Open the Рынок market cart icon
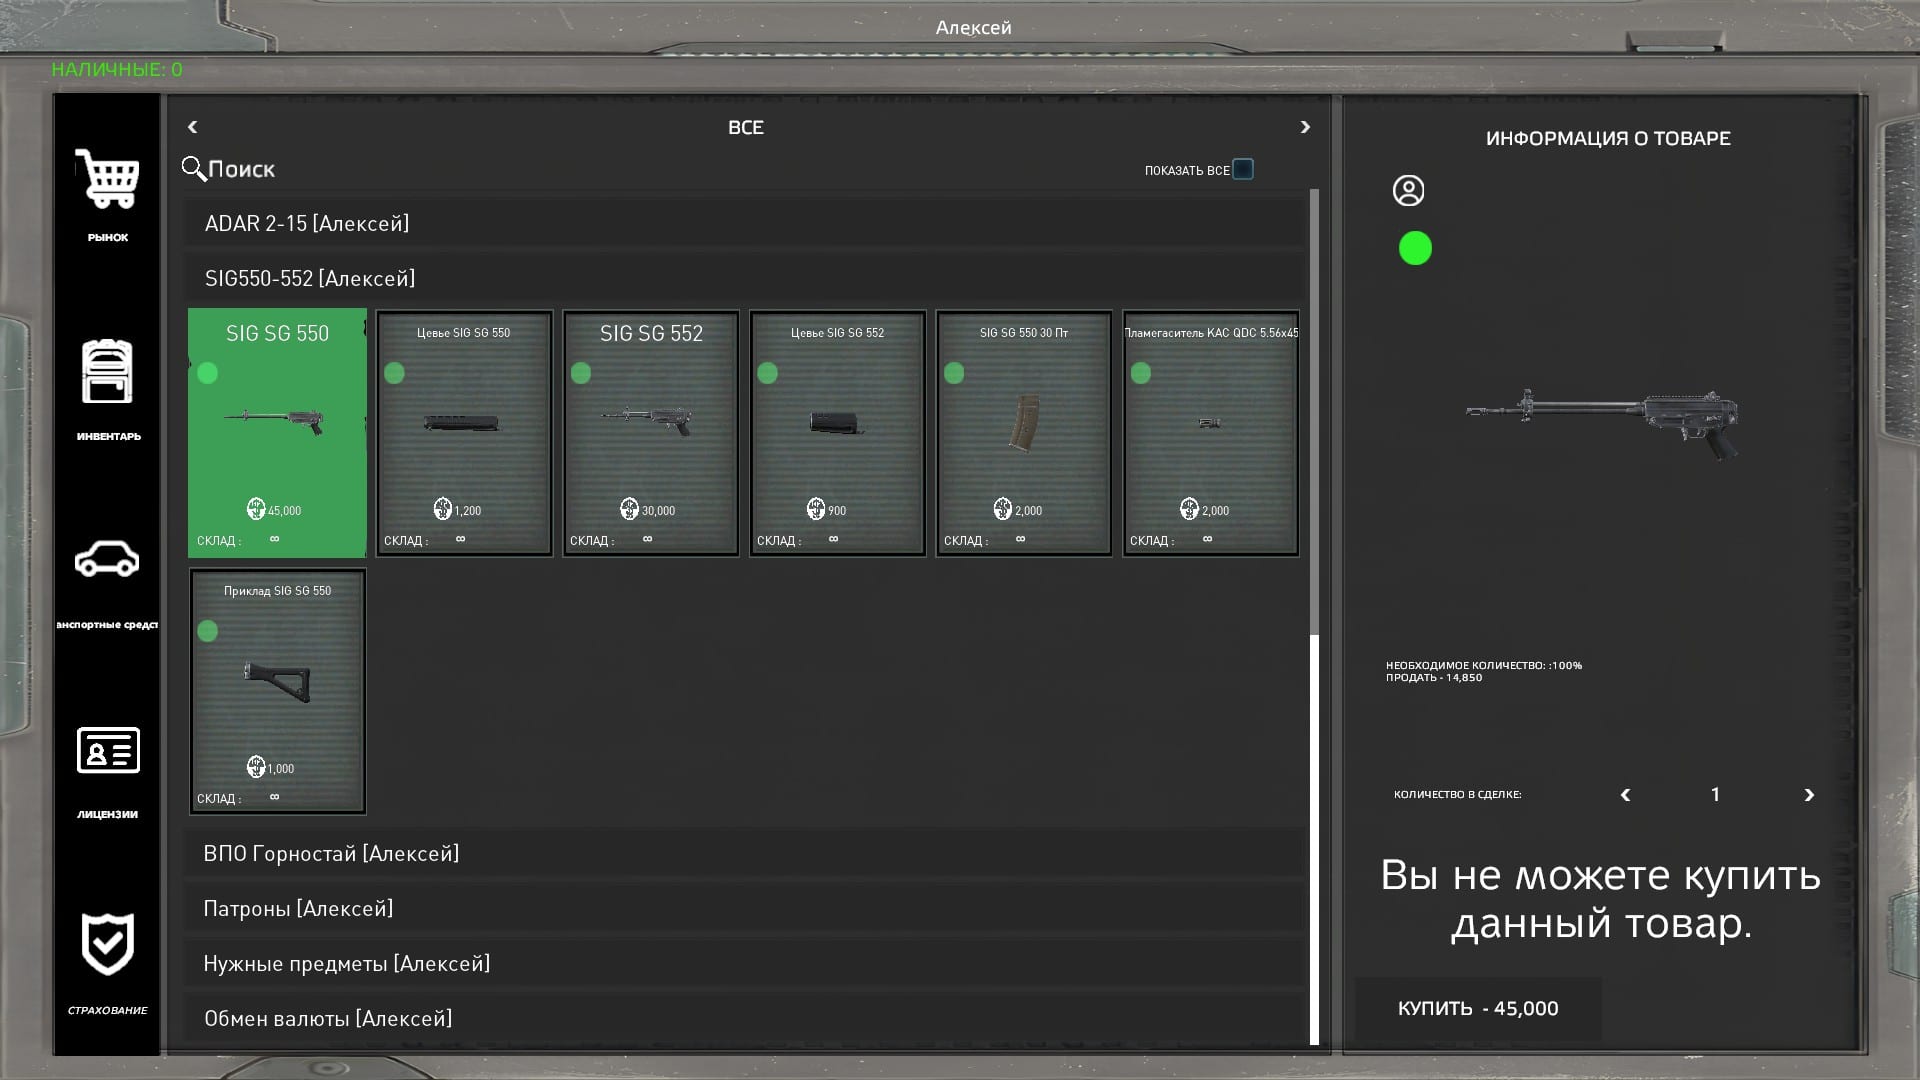This screenshot has height=1080, width=1920. 107,179
